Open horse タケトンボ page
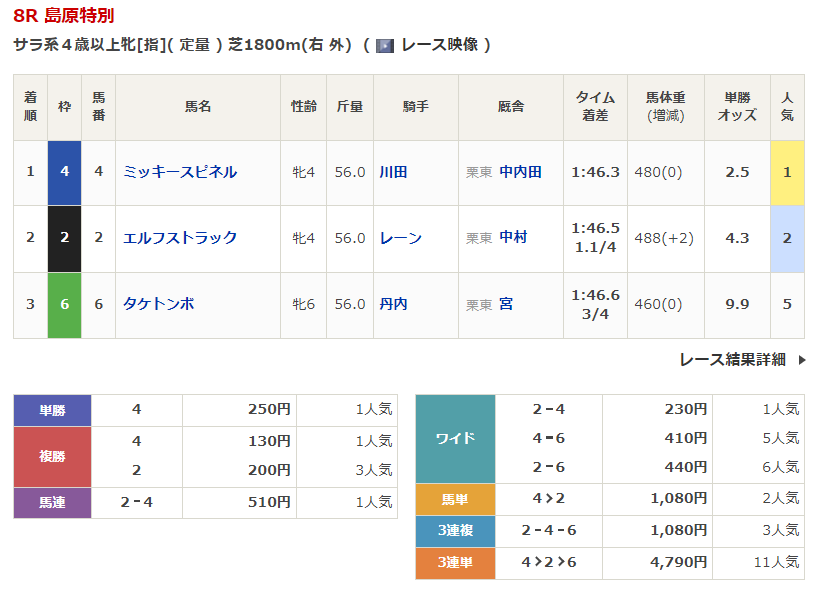This screenshot has width=821, height=589. [158, 304]
